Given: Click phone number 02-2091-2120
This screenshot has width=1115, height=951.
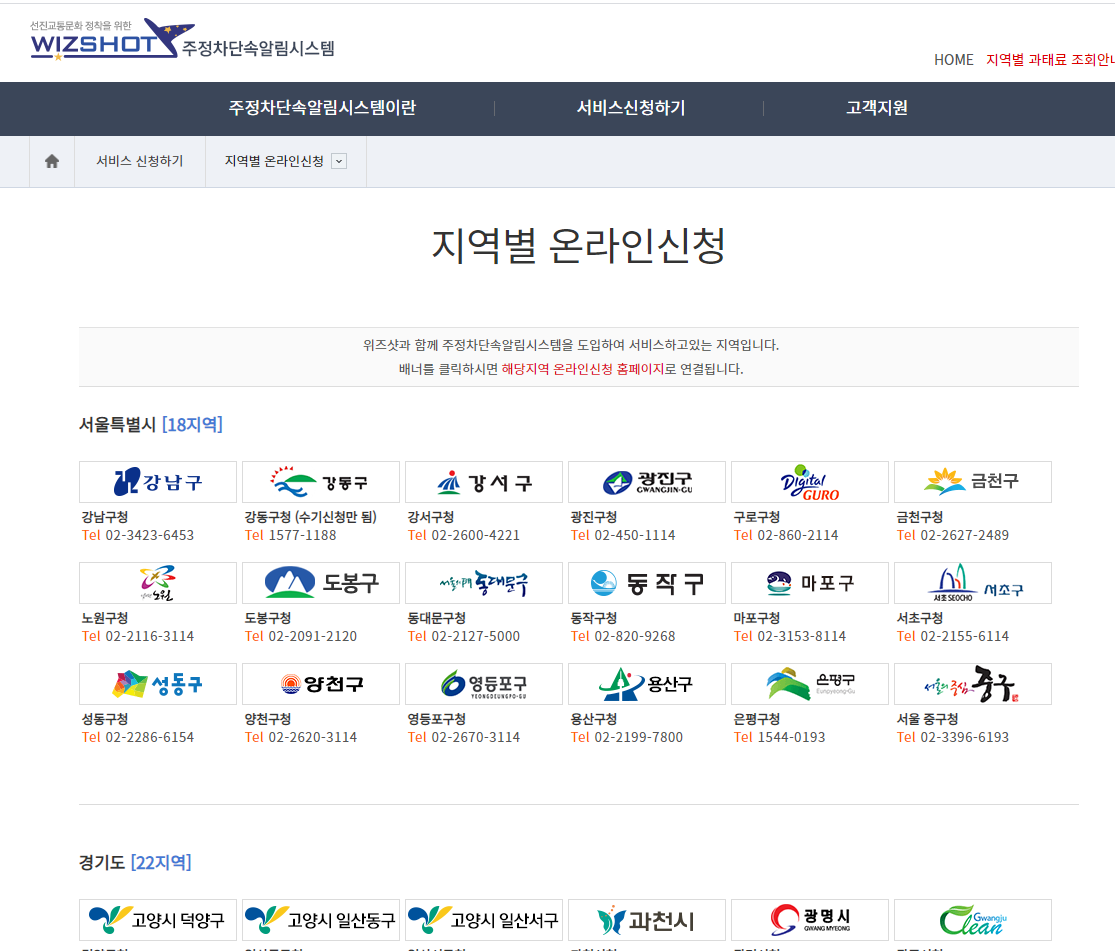Looking at the screenshot, I should (312, 637).
